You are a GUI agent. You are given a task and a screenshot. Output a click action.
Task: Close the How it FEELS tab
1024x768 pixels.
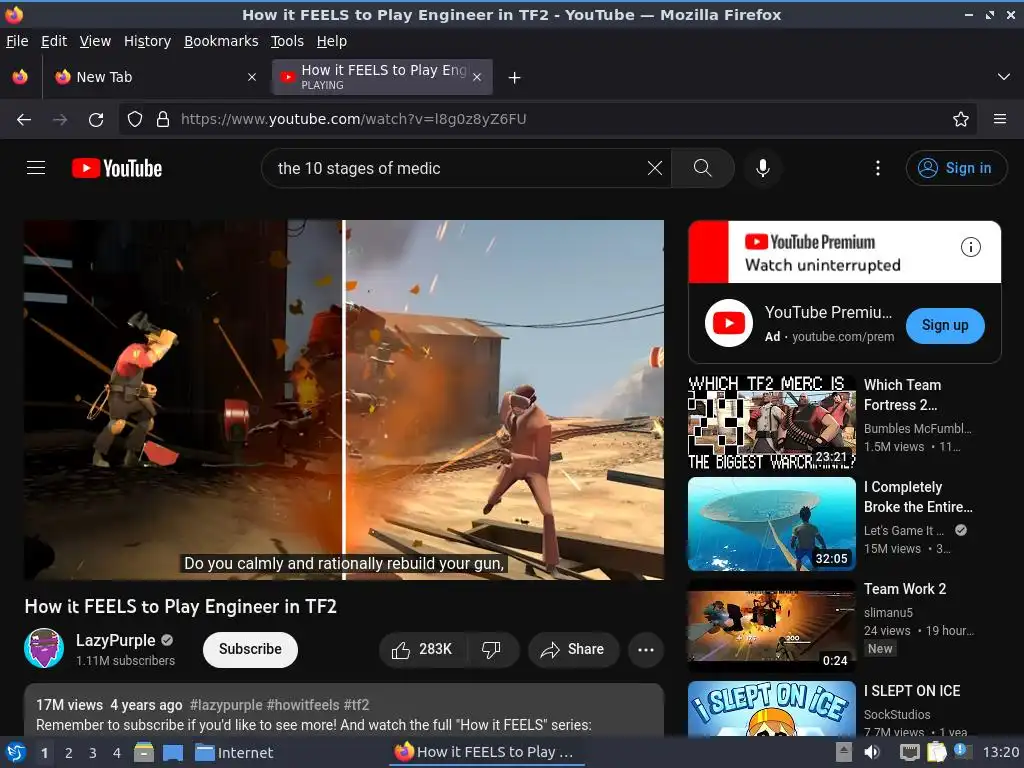[x=477, y=77]
